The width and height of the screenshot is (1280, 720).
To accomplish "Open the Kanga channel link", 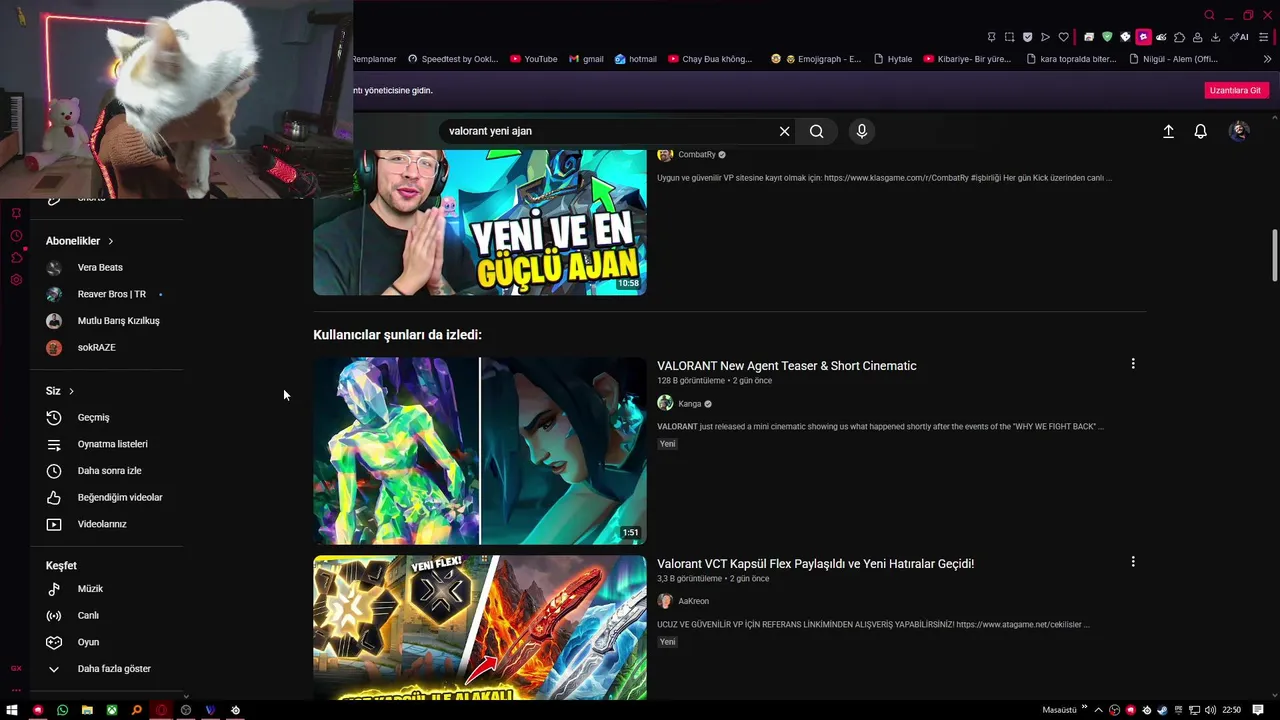I will tap(689, 404).
